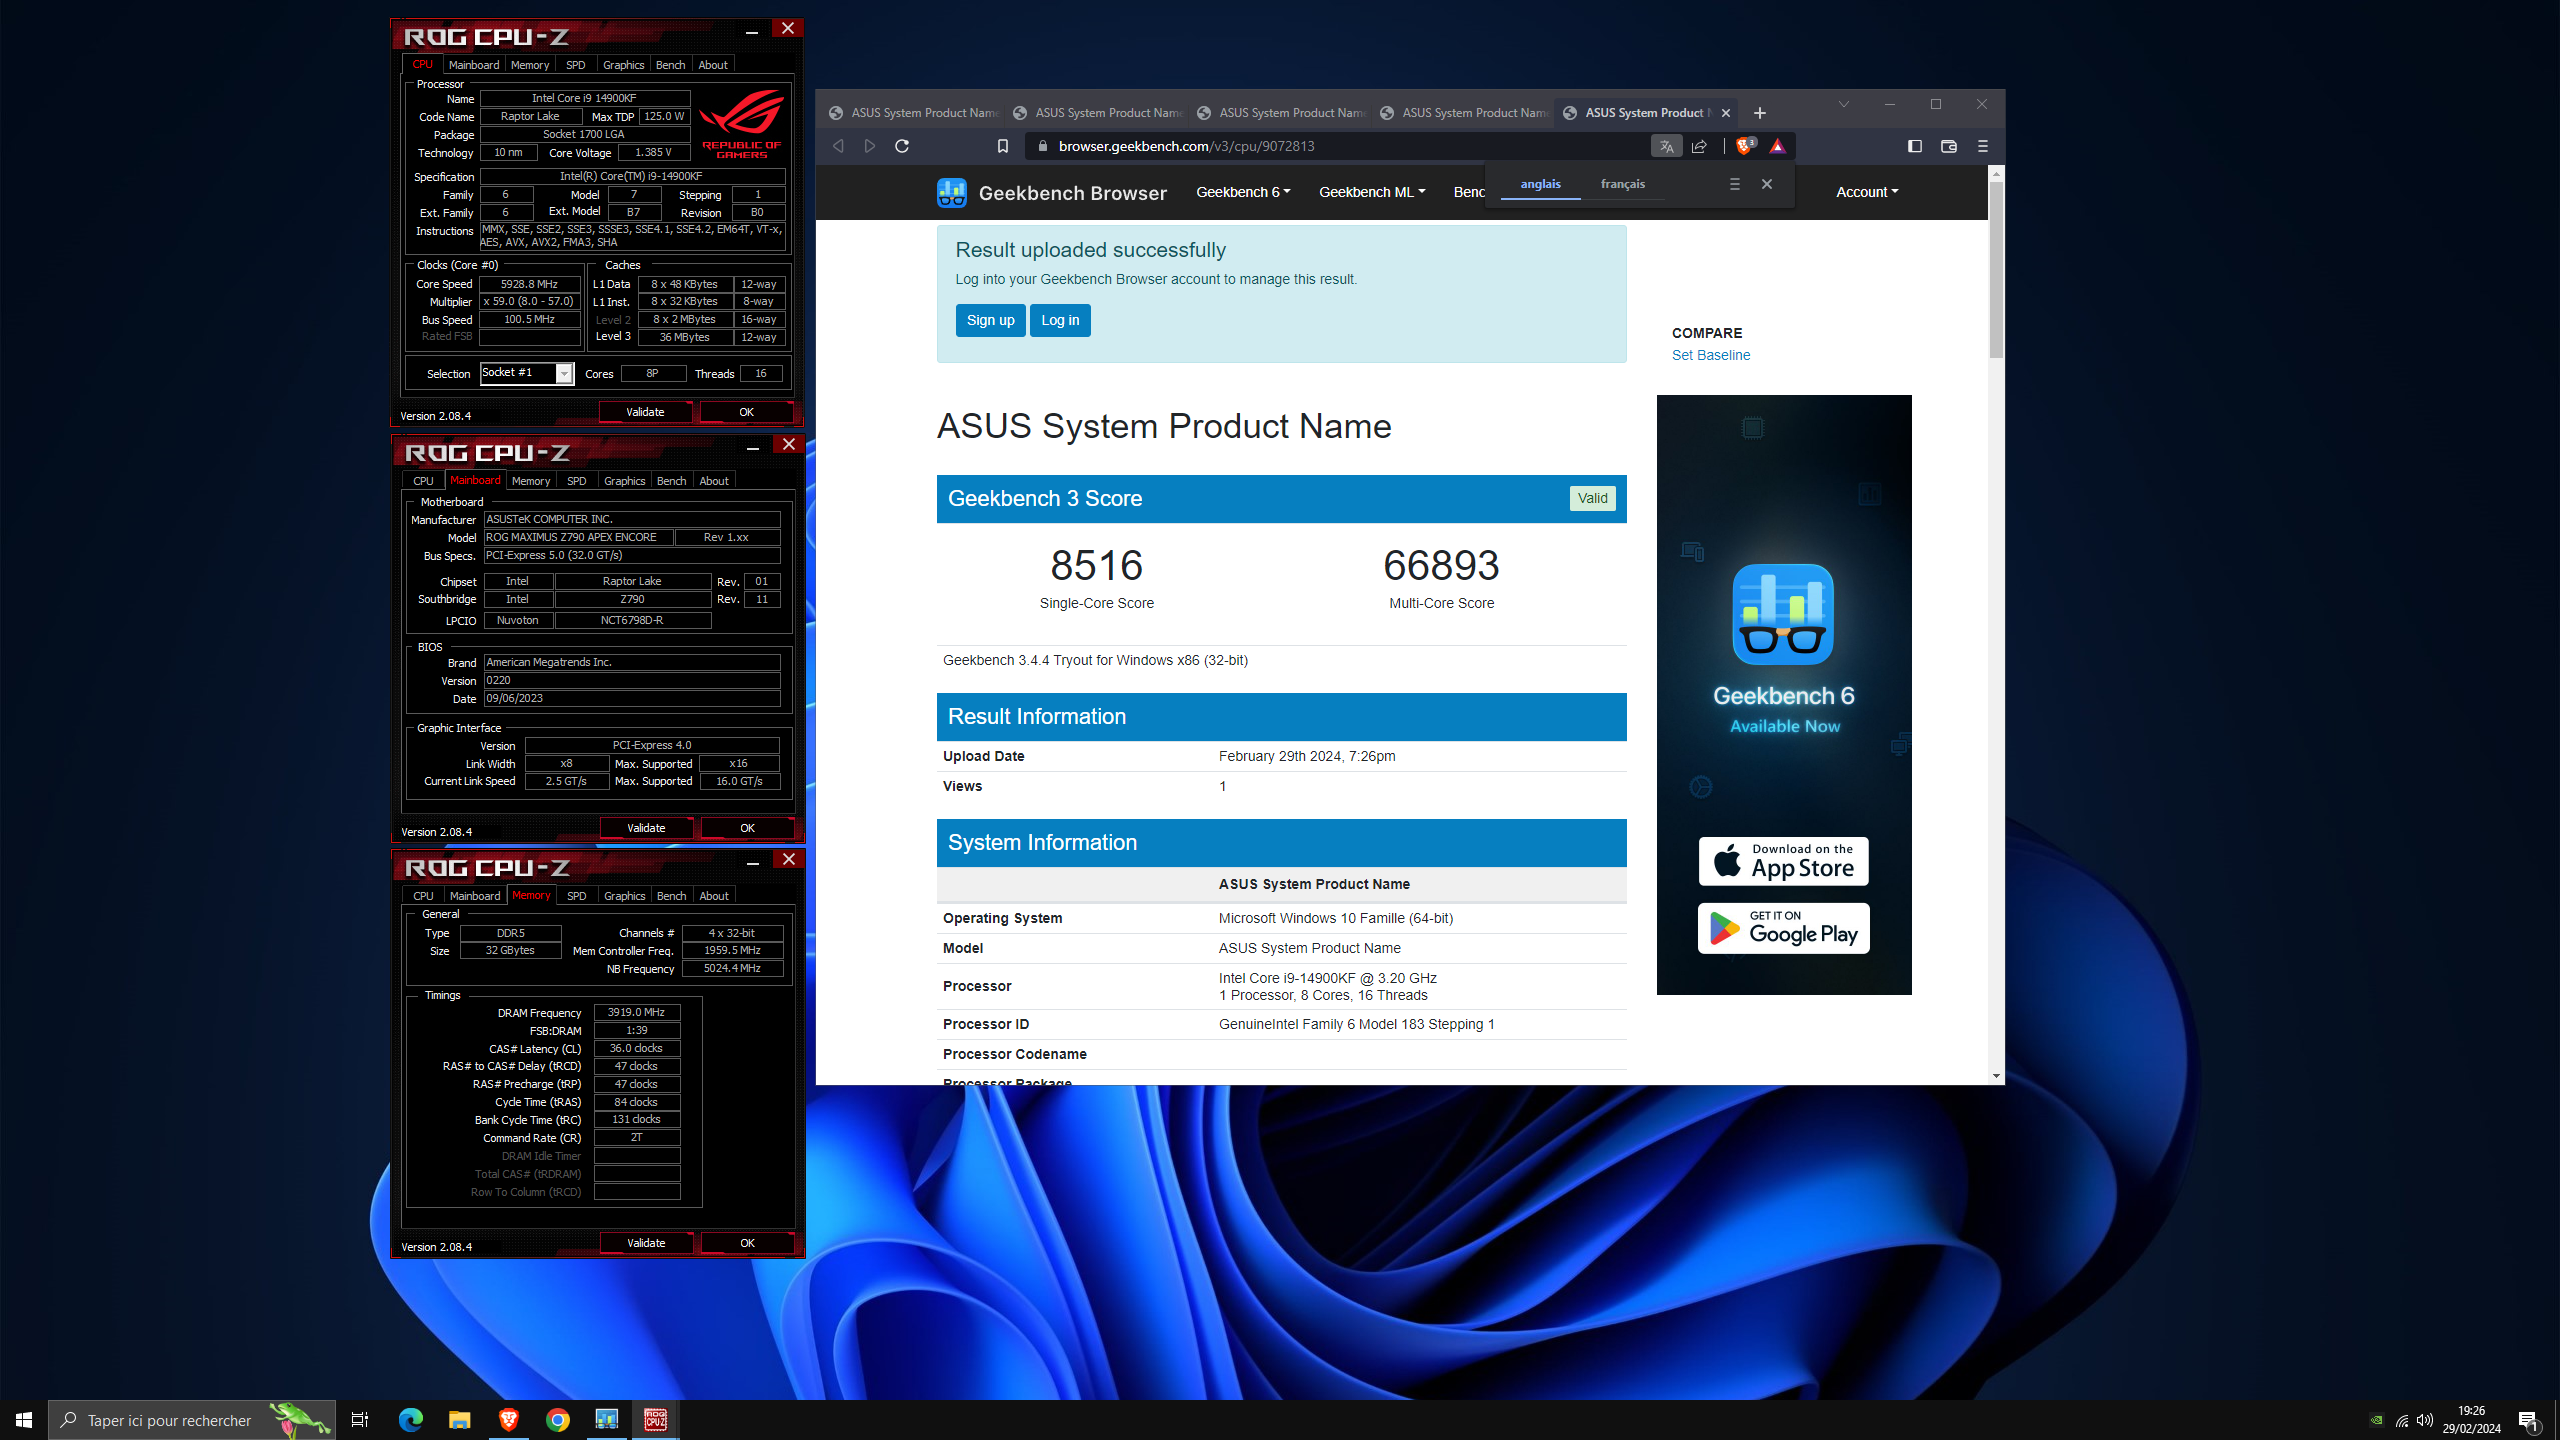Open the Brave wallet icon
Viewport: 2560px width, 1440px height.
click(1949, 146)
